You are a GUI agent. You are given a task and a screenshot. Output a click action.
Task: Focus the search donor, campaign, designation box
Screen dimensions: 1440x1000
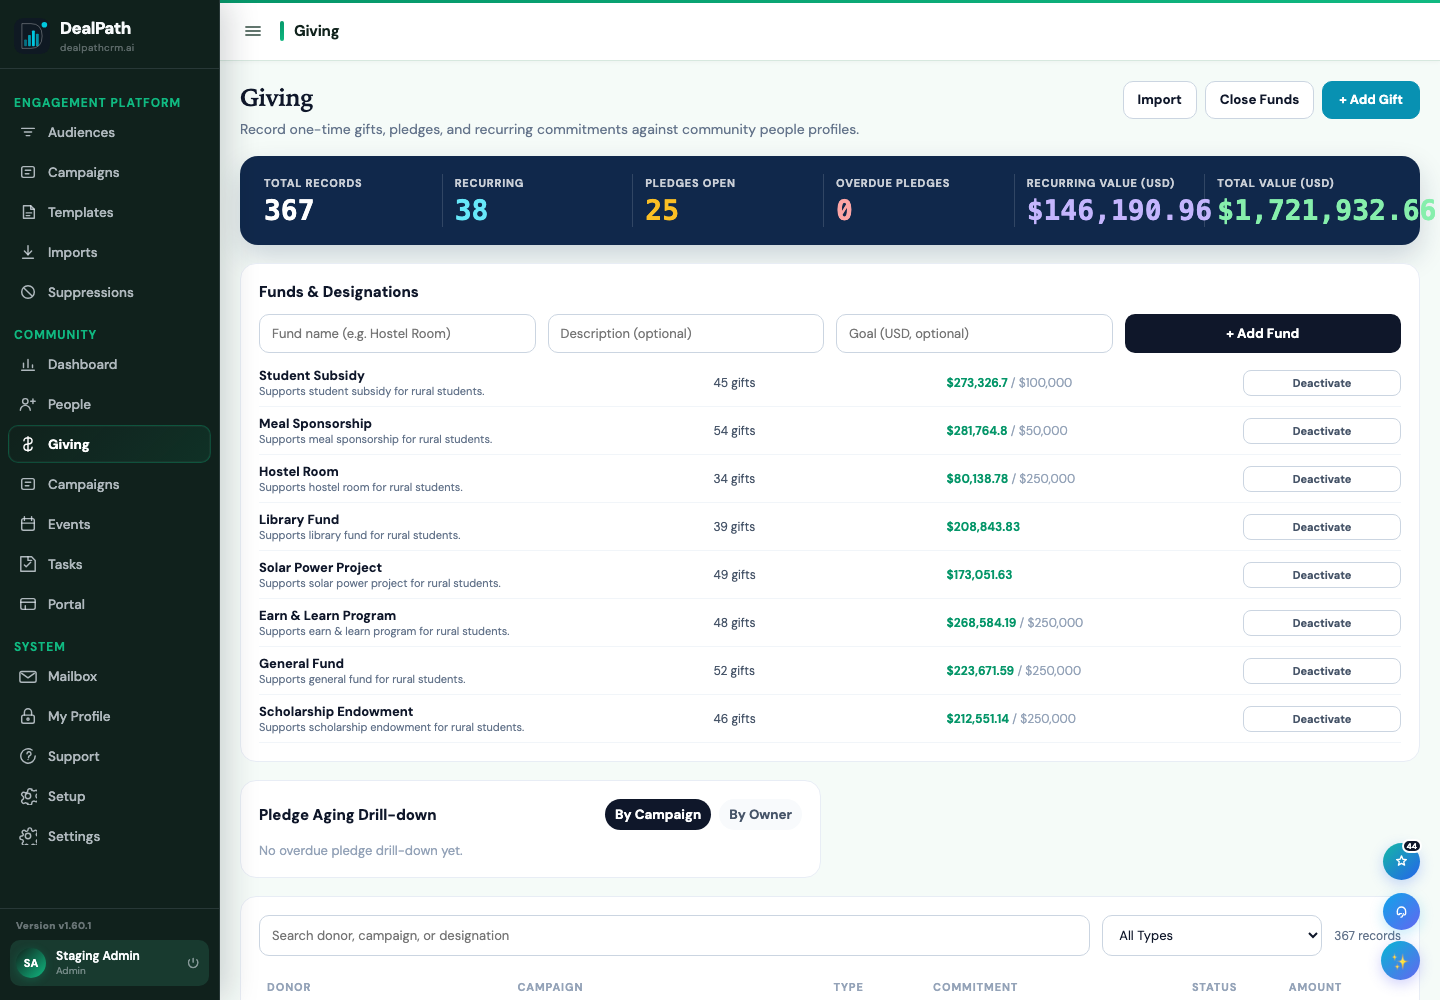pyautogui.click(x=674, y=935)
